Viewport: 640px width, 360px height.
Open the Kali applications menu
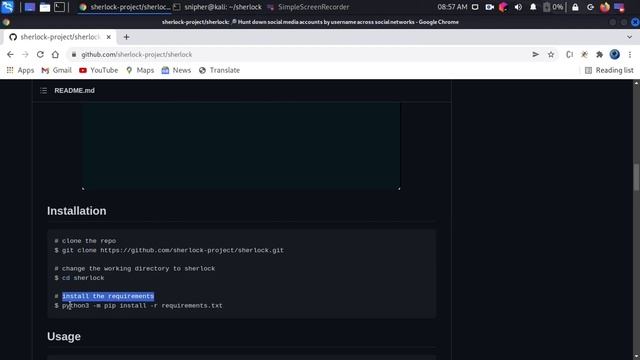[7, 7]
